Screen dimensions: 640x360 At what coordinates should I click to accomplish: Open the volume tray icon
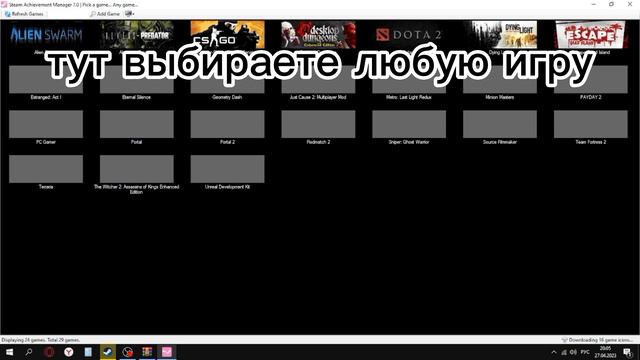(573, 352)
